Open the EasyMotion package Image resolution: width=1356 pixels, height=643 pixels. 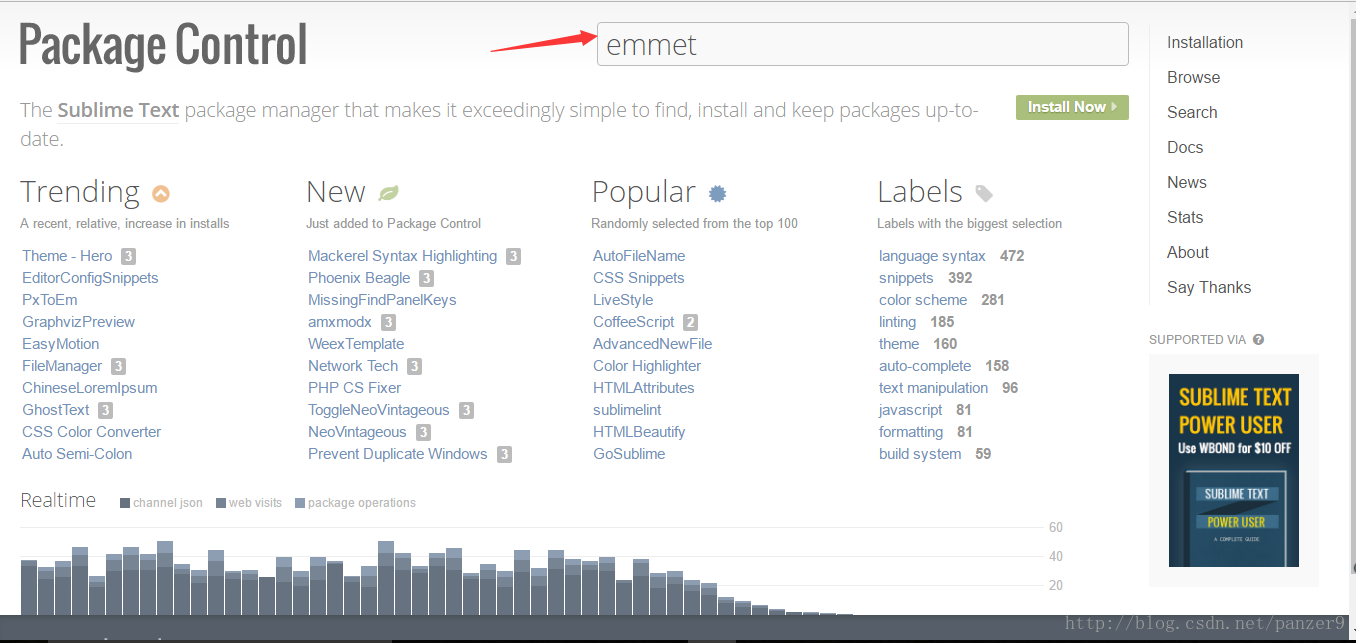pos(60,344)
